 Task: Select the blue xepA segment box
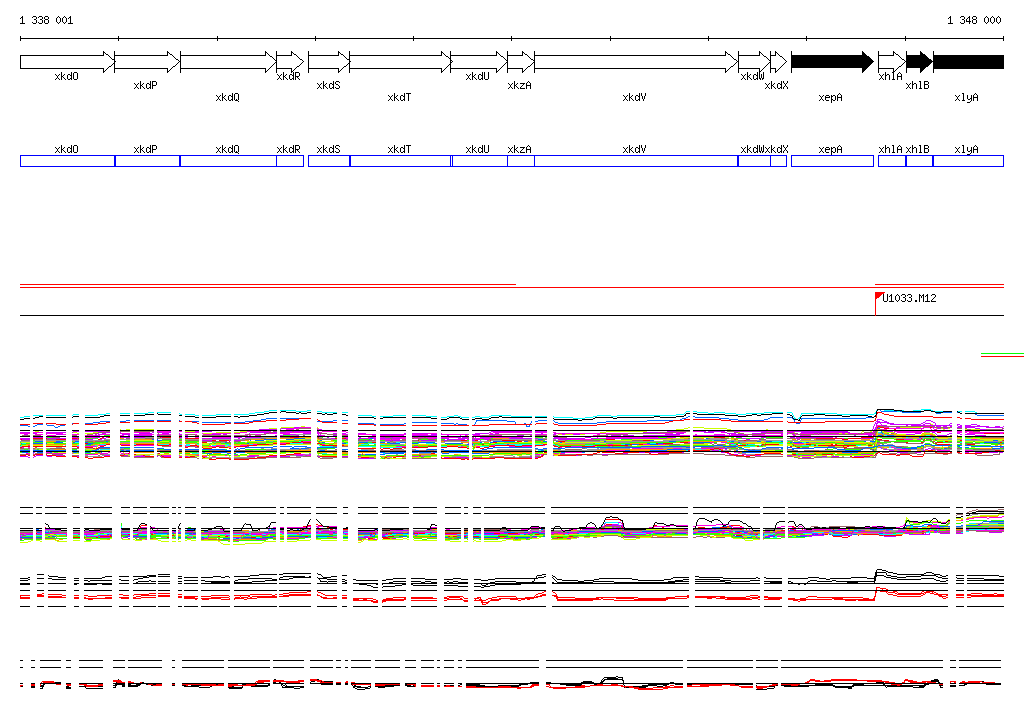pos(832,161)
